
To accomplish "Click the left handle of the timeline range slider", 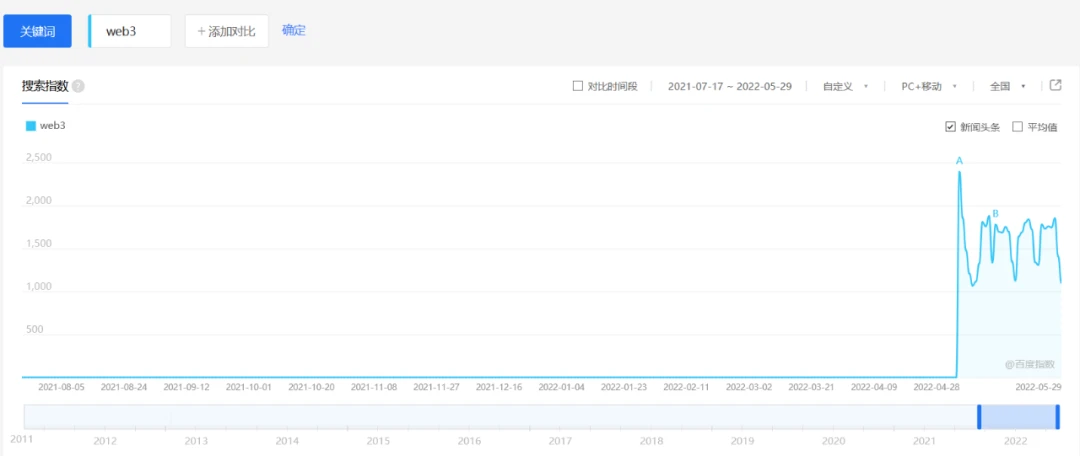I will [x=979, y=417].
